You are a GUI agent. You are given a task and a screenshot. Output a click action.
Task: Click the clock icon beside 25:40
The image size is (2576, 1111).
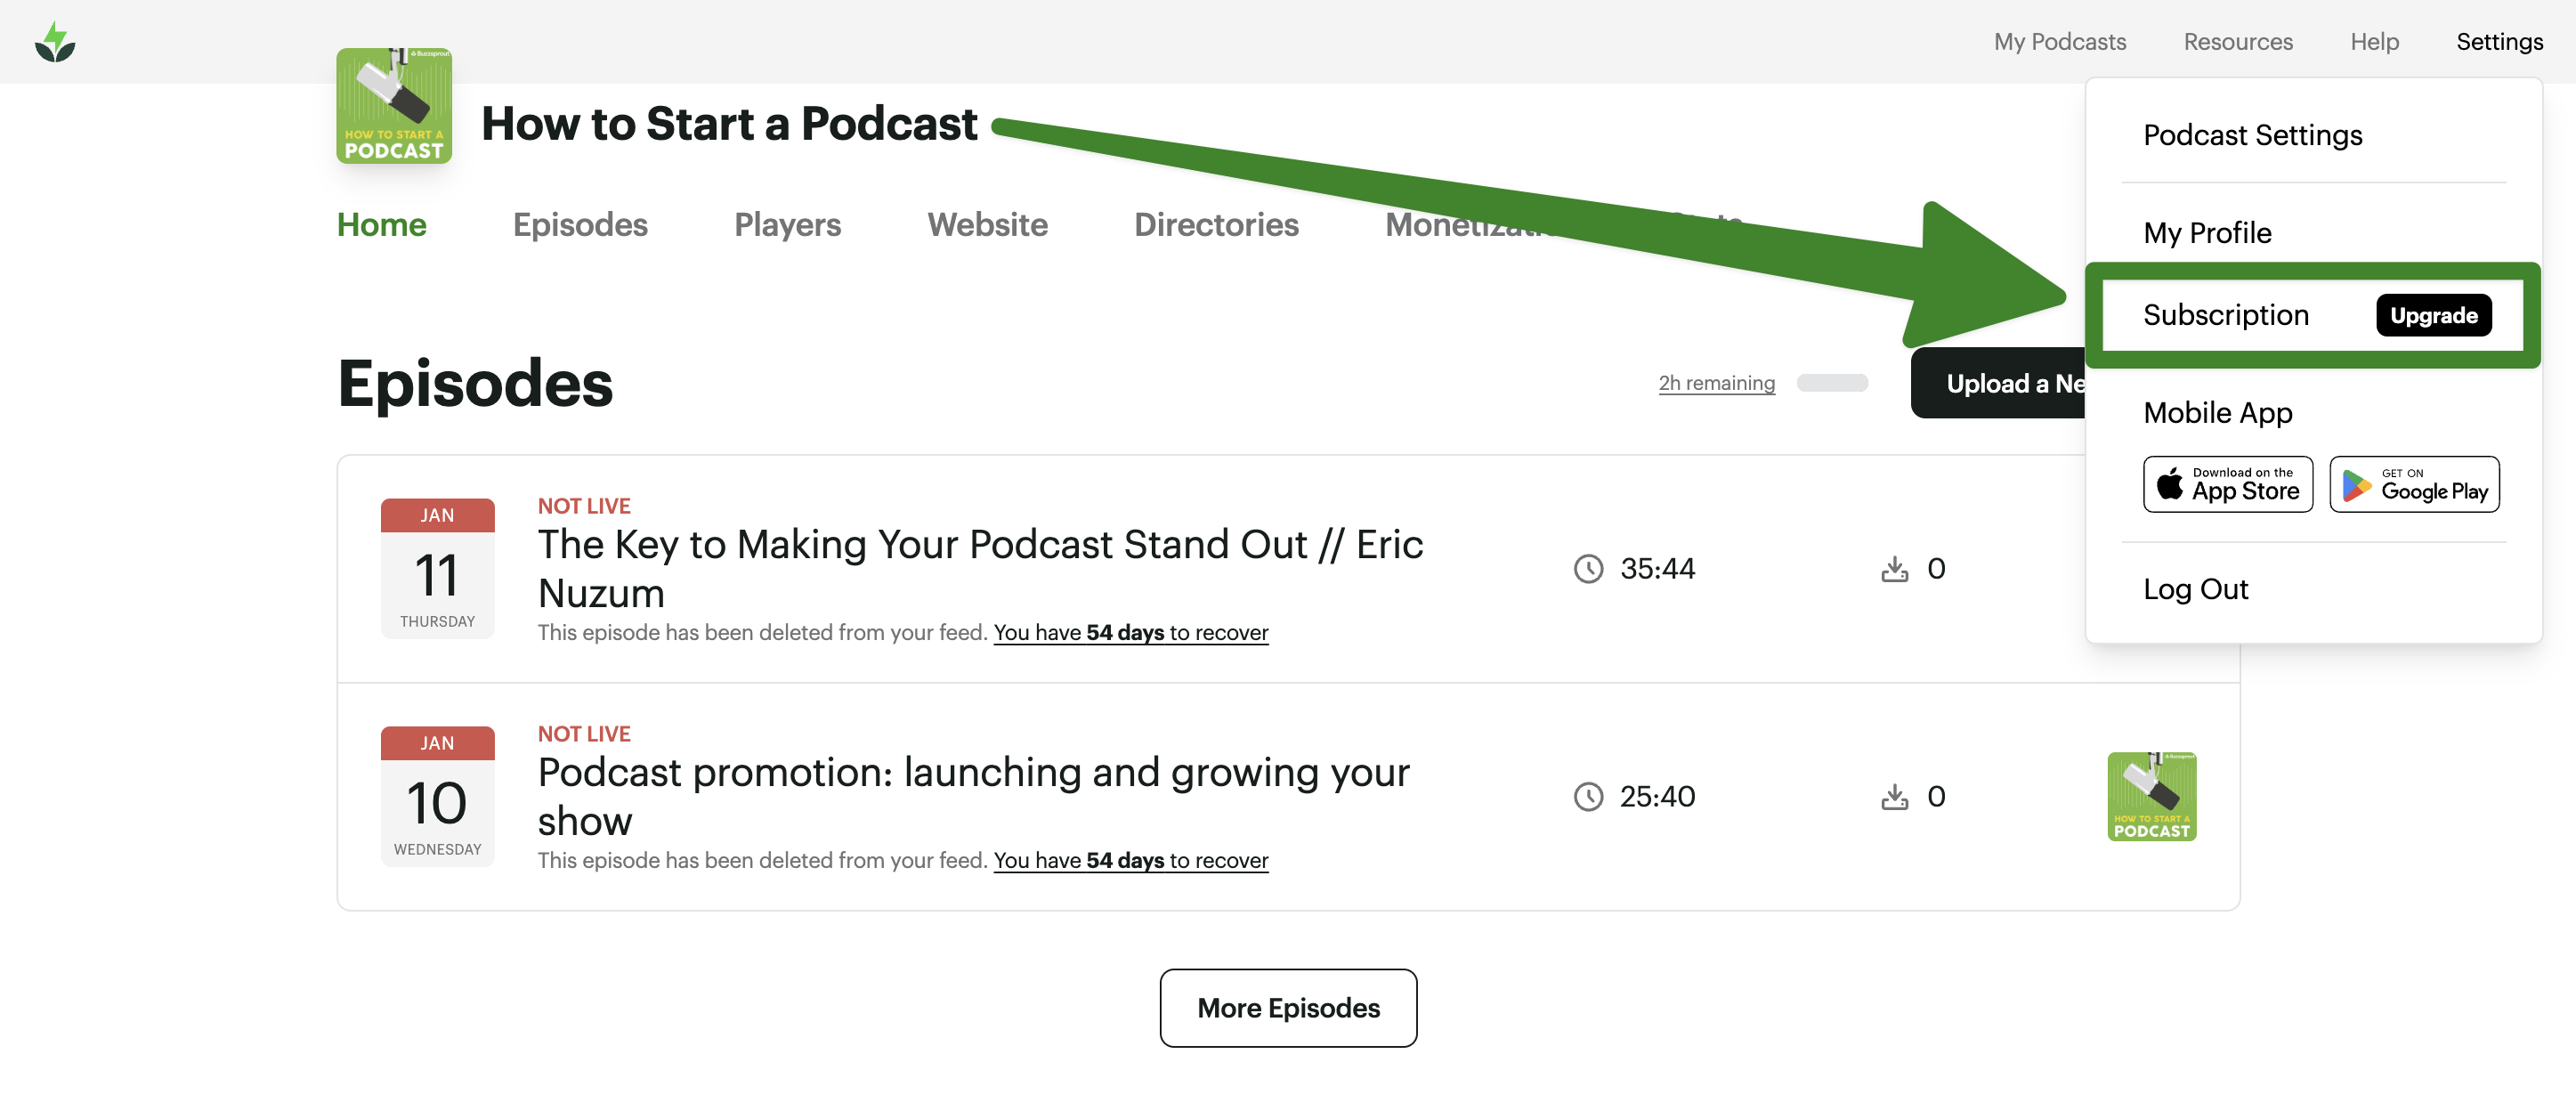pos(1587,796)
